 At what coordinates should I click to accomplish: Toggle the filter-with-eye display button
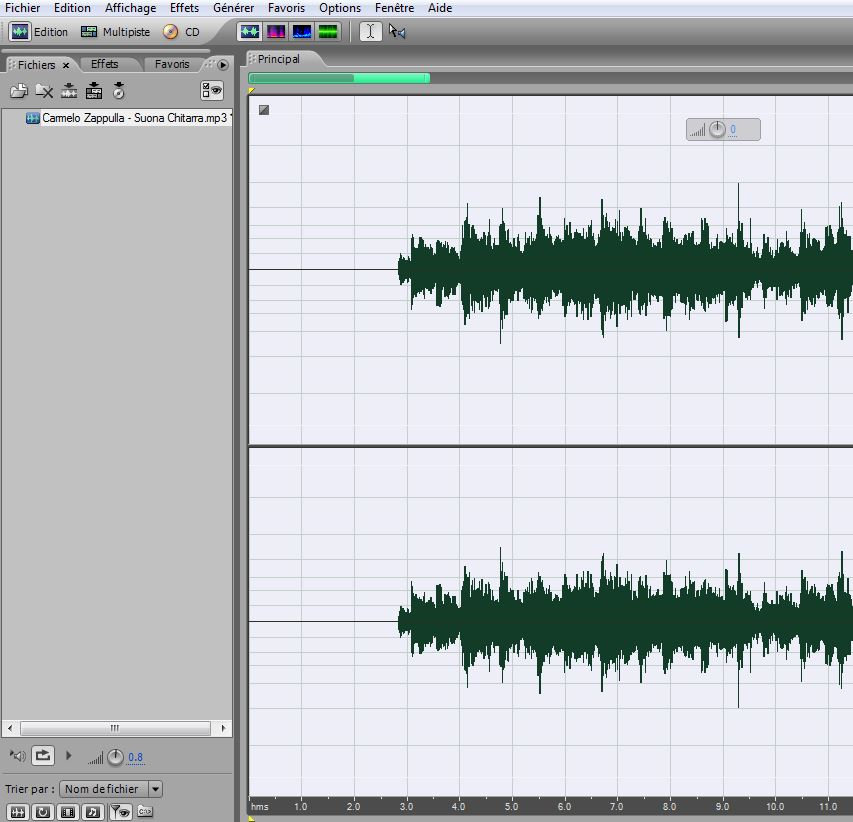pyautogui.click(x=121, y=812)
